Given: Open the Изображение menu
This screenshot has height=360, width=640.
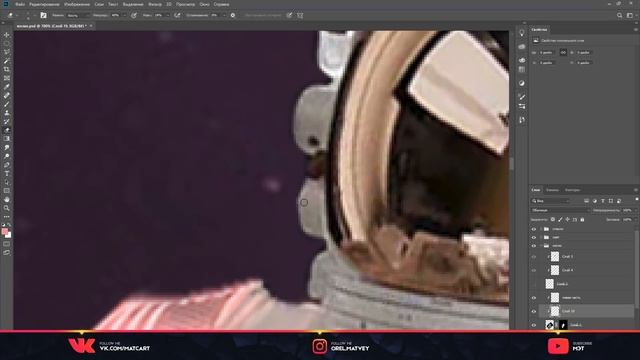Looking at the screenshot, I should pos(77,4).
